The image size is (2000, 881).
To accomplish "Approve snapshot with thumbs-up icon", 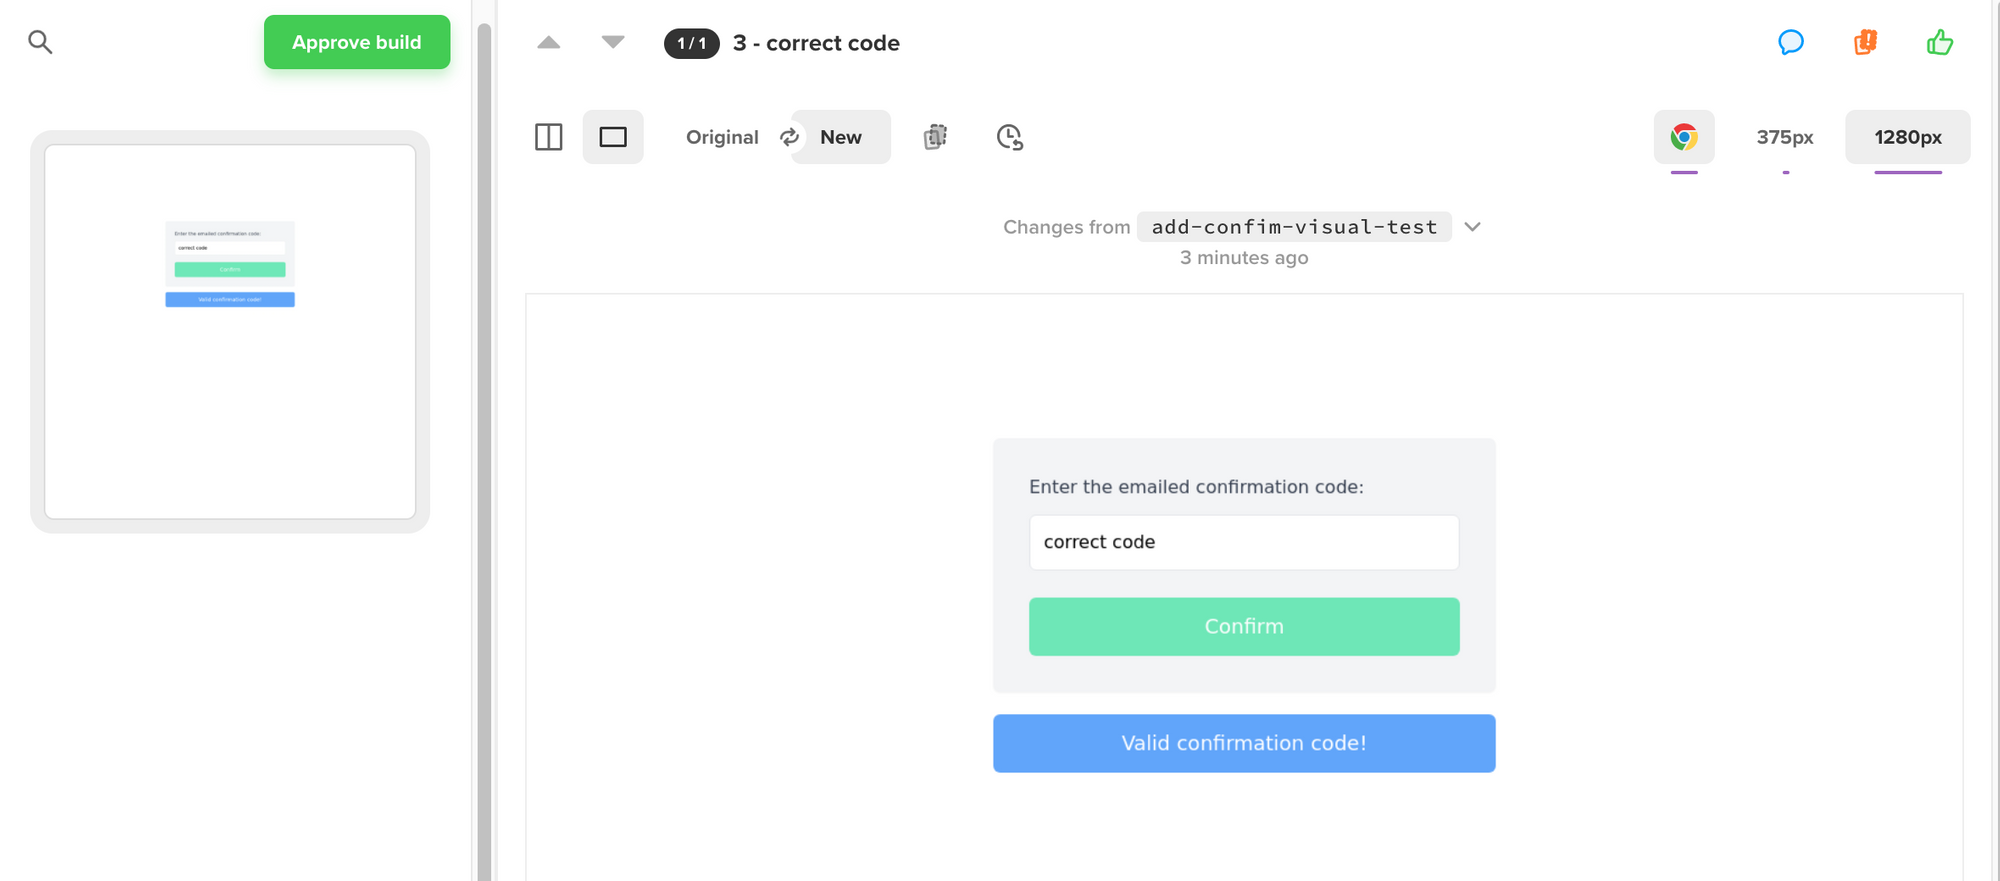I will (1939, 42).
